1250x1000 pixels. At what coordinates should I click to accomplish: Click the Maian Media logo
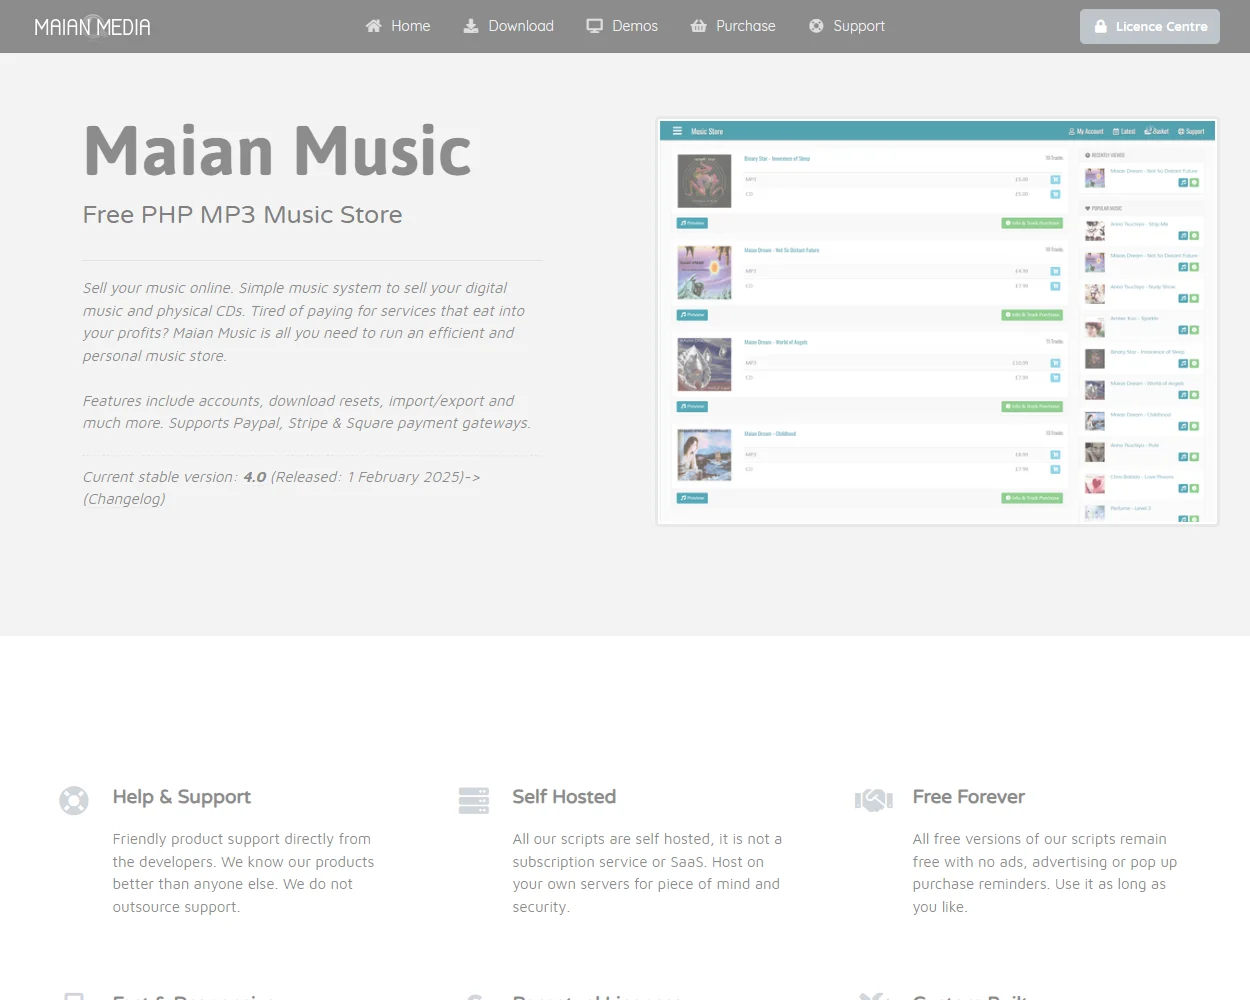click(x=92, y=26)
